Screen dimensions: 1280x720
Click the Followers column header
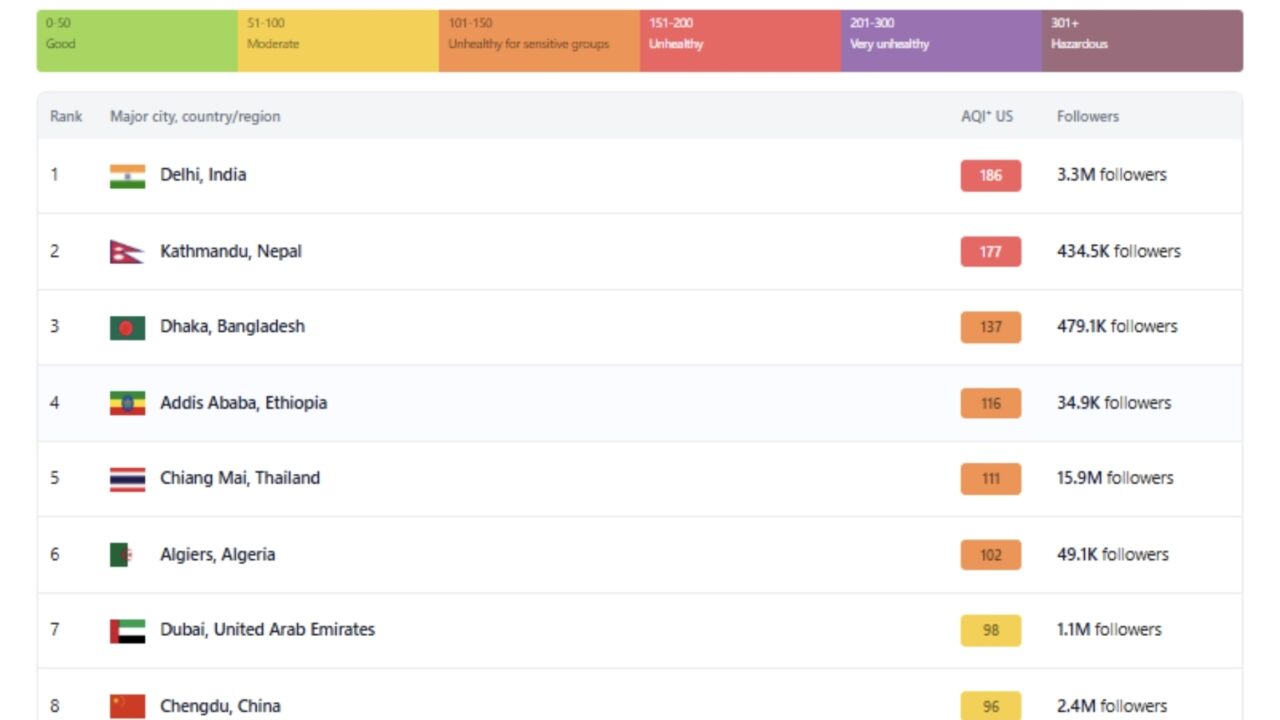[x=1087, y=116]
